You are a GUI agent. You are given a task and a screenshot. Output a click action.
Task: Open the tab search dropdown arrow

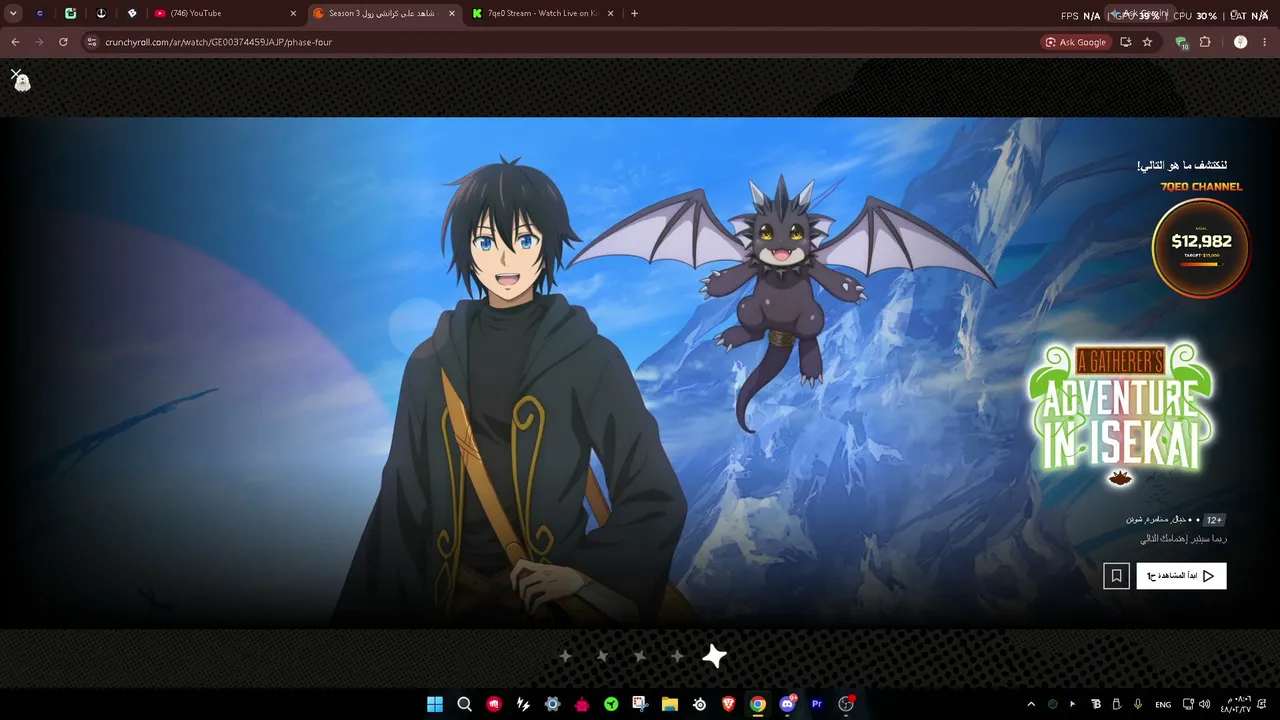(x=13, y=13)
